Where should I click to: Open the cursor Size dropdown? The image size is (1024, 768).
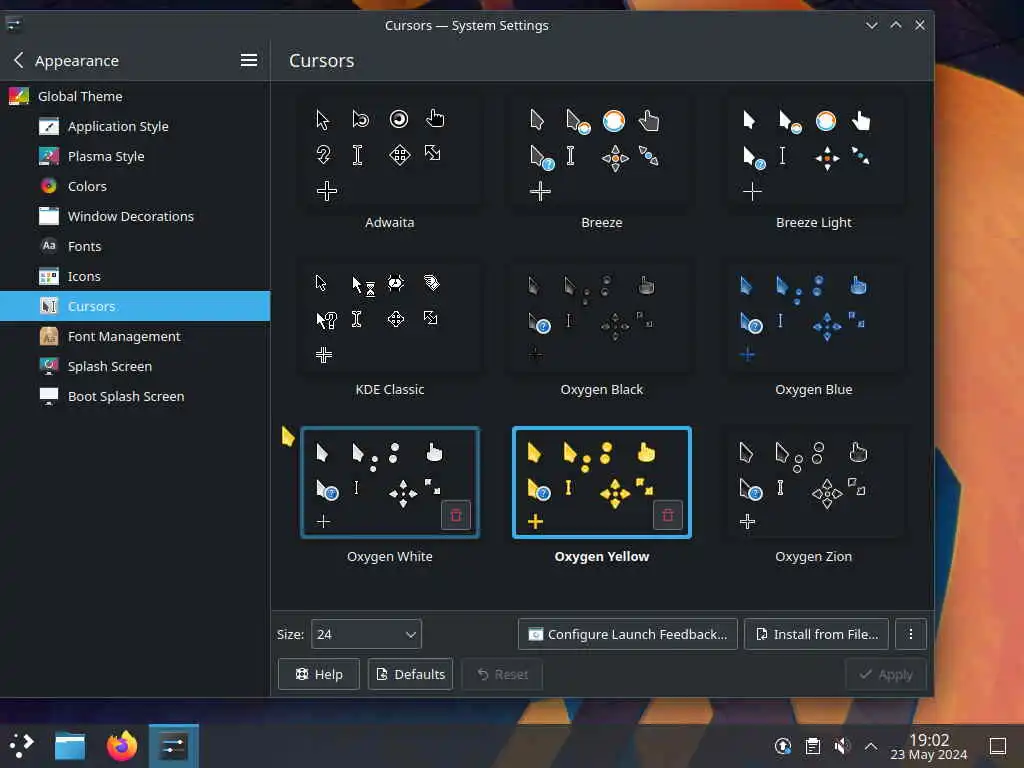point(366,634)
